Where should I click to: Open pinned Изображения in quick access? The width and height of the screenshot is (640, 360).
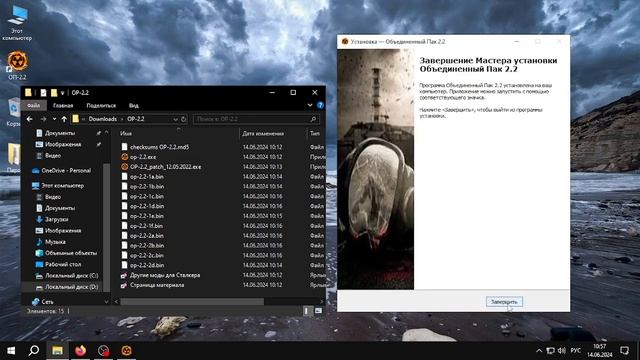[x=63, y=144]
